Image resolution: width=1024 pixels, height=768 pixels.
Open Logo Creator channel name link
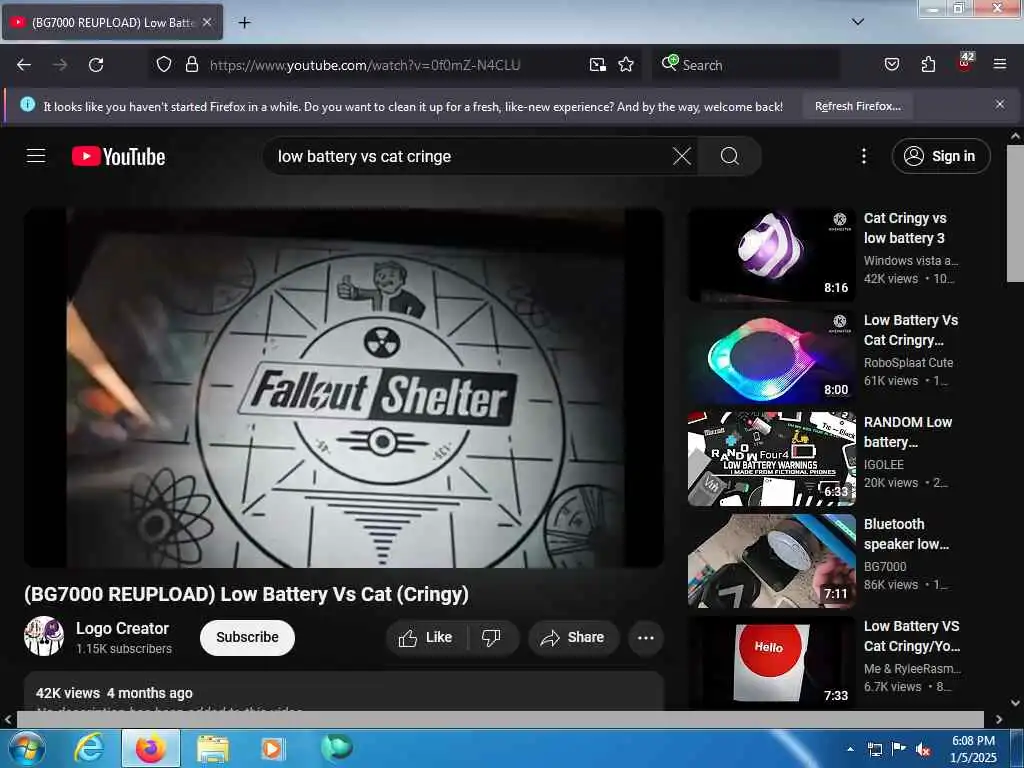click(x=122, y=628)
